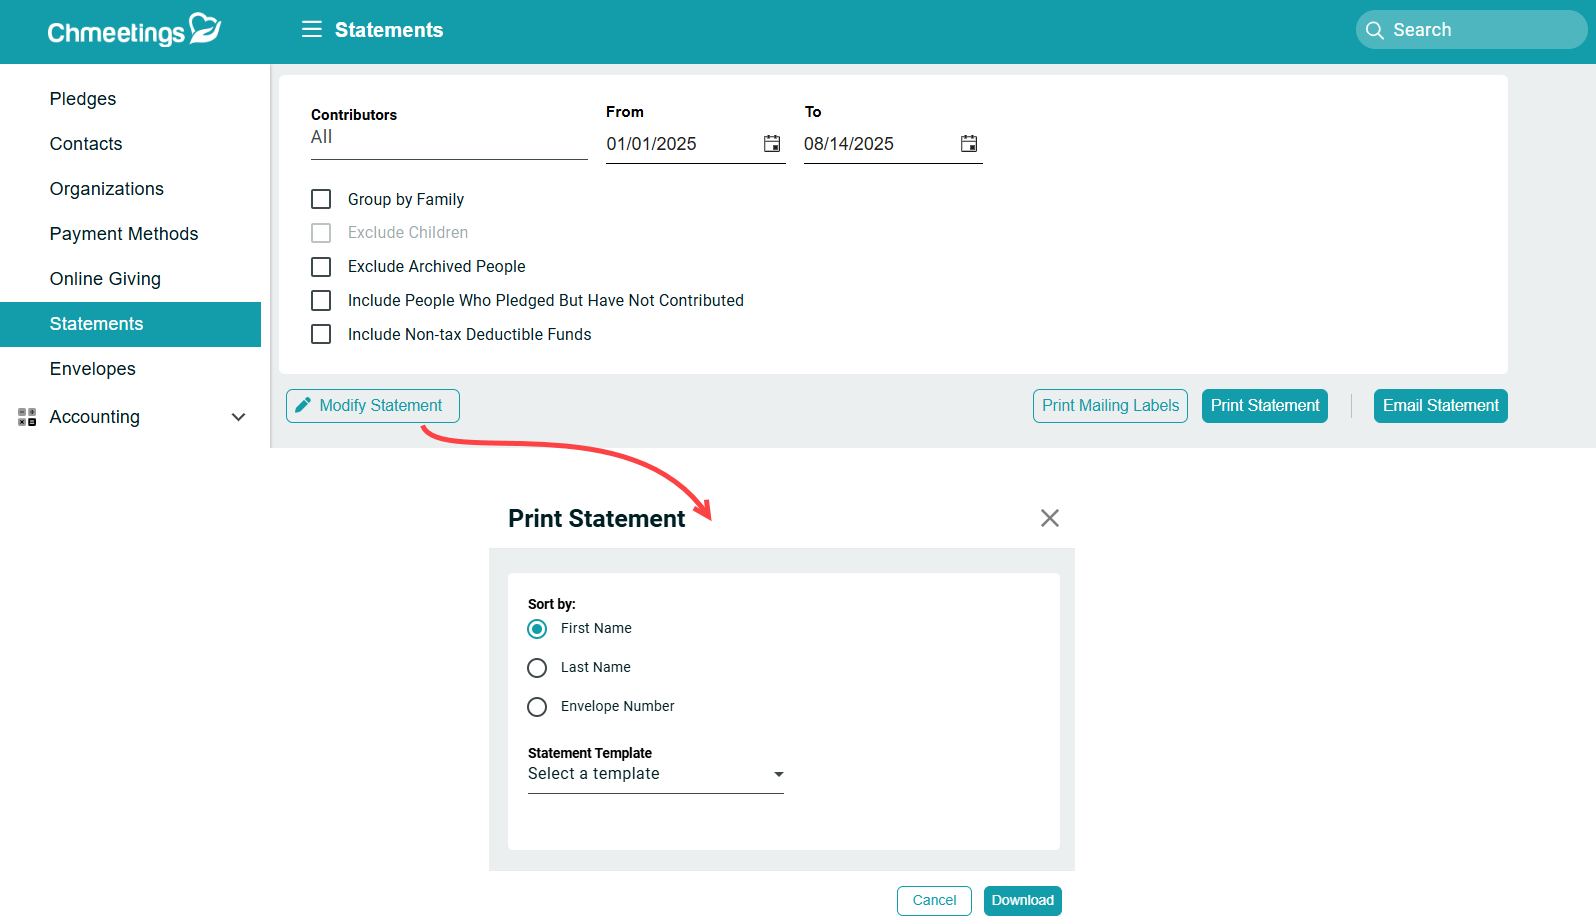Click the Accounting grid icon
This screenshot has height=924, width=1596.
[27, 417]
